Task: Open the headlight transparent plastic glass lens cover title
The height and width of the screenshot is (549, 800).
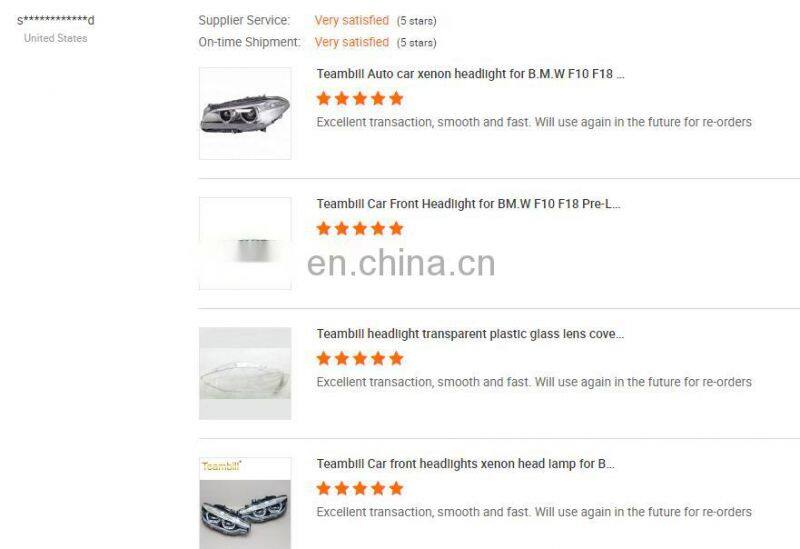Action: [x=470, y=334]
